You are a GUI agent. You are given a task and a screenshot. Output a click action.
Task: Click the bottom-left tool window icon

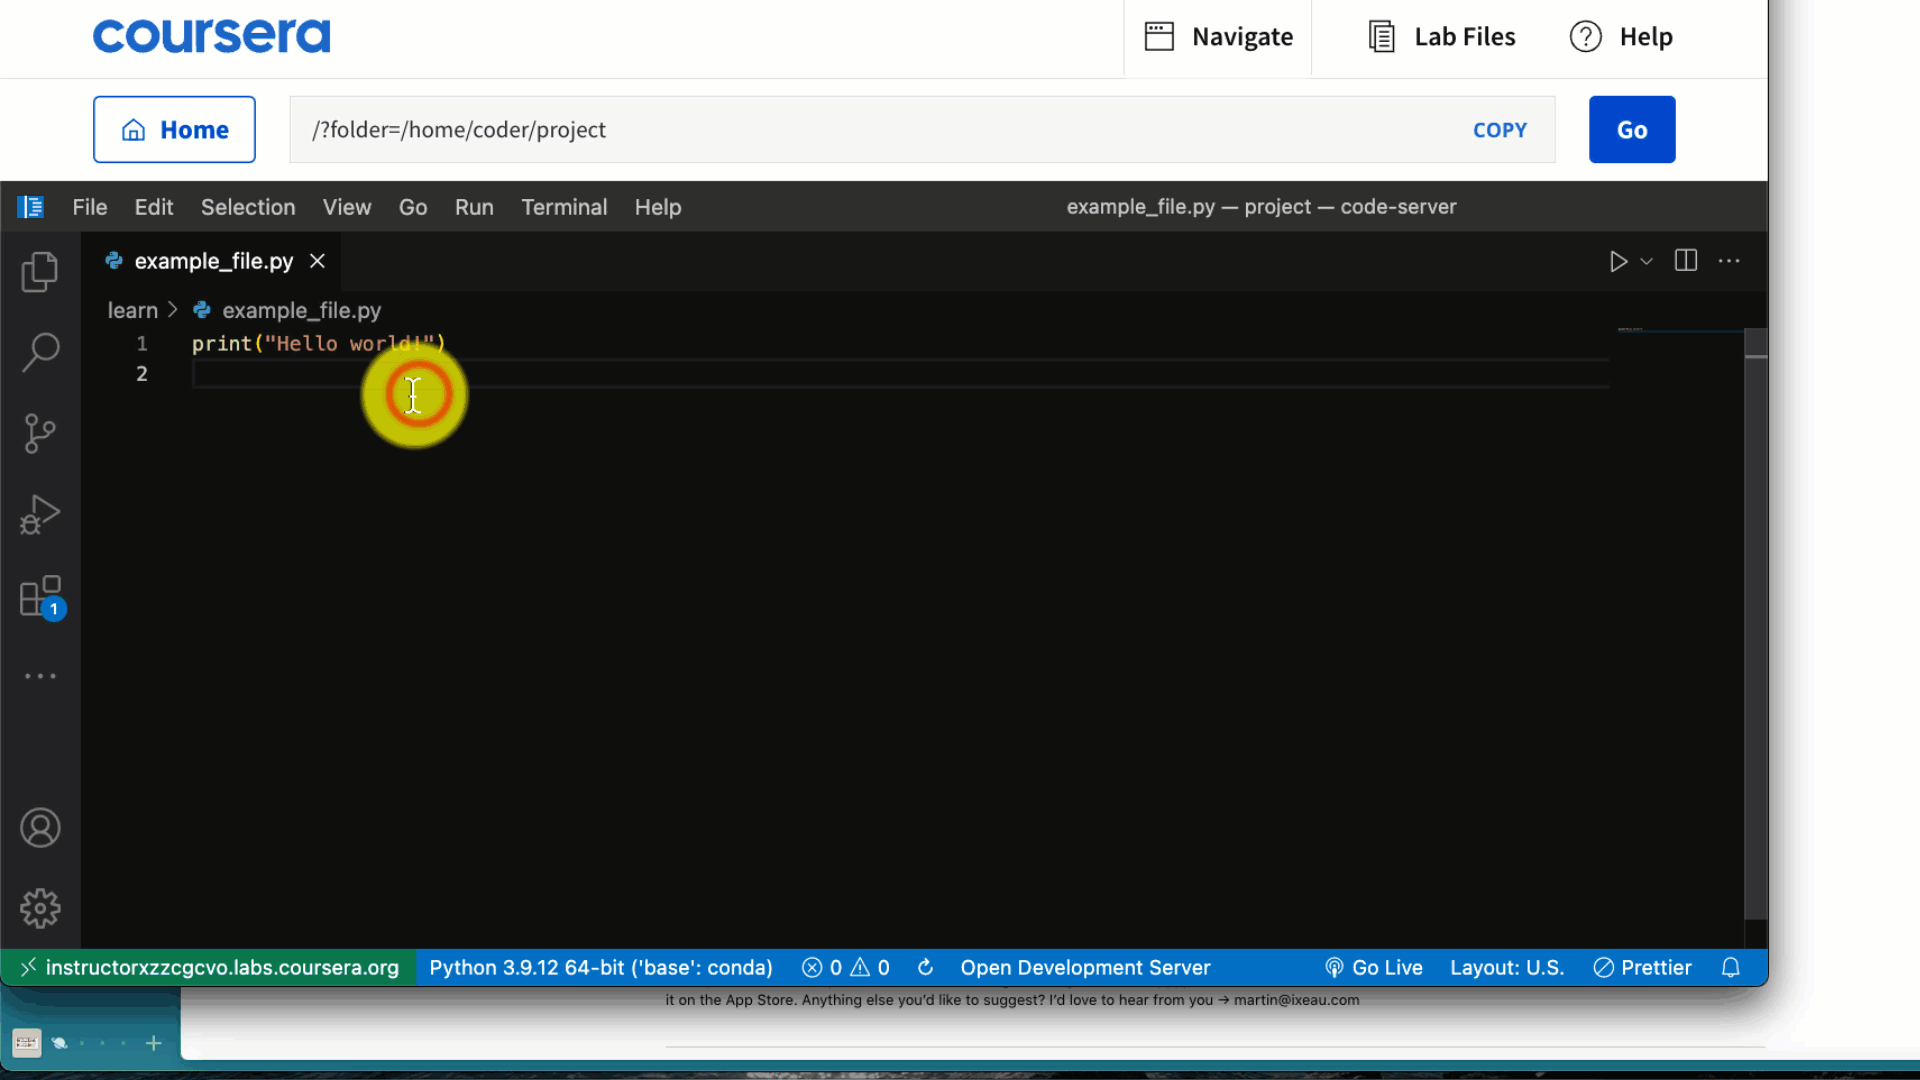[27, 1043]
